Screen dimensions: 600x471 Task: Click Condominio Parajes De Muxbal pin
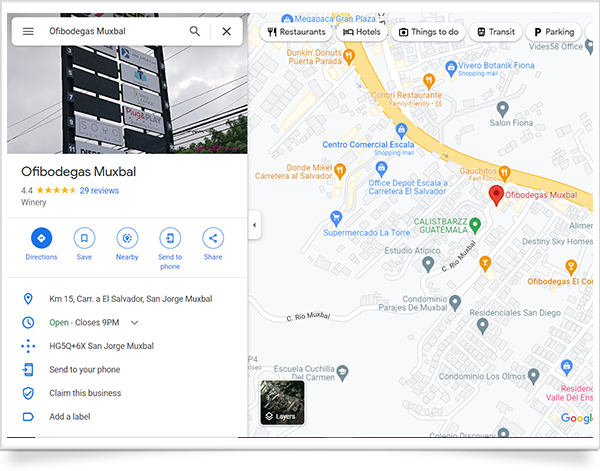pyautogui.click(x=455, y=303)
